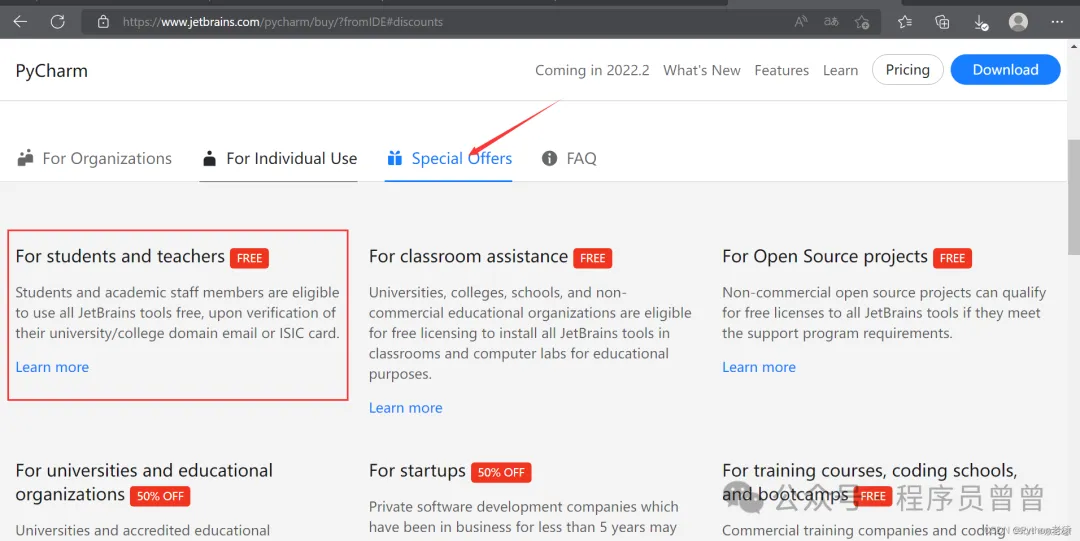Open the Learn menu item
Screen dimensions: 1080x541
840,70
